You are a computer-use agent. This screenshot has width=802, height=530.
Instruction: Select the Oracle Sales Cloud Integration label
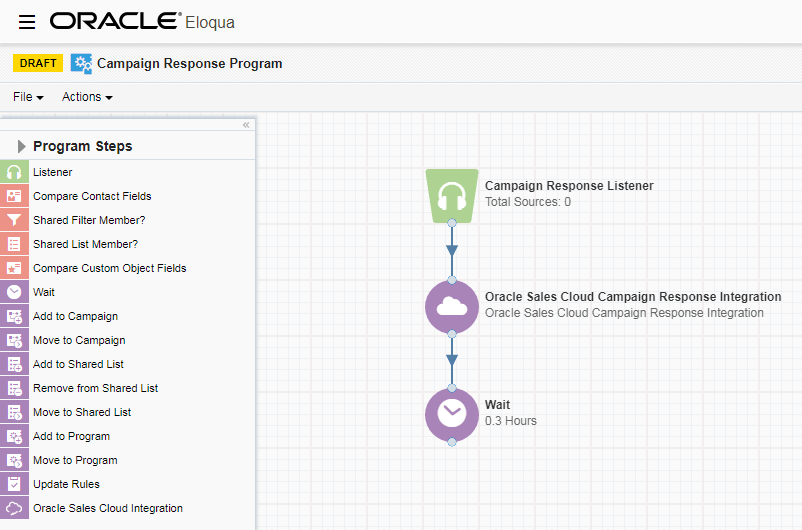click(108, 509)
